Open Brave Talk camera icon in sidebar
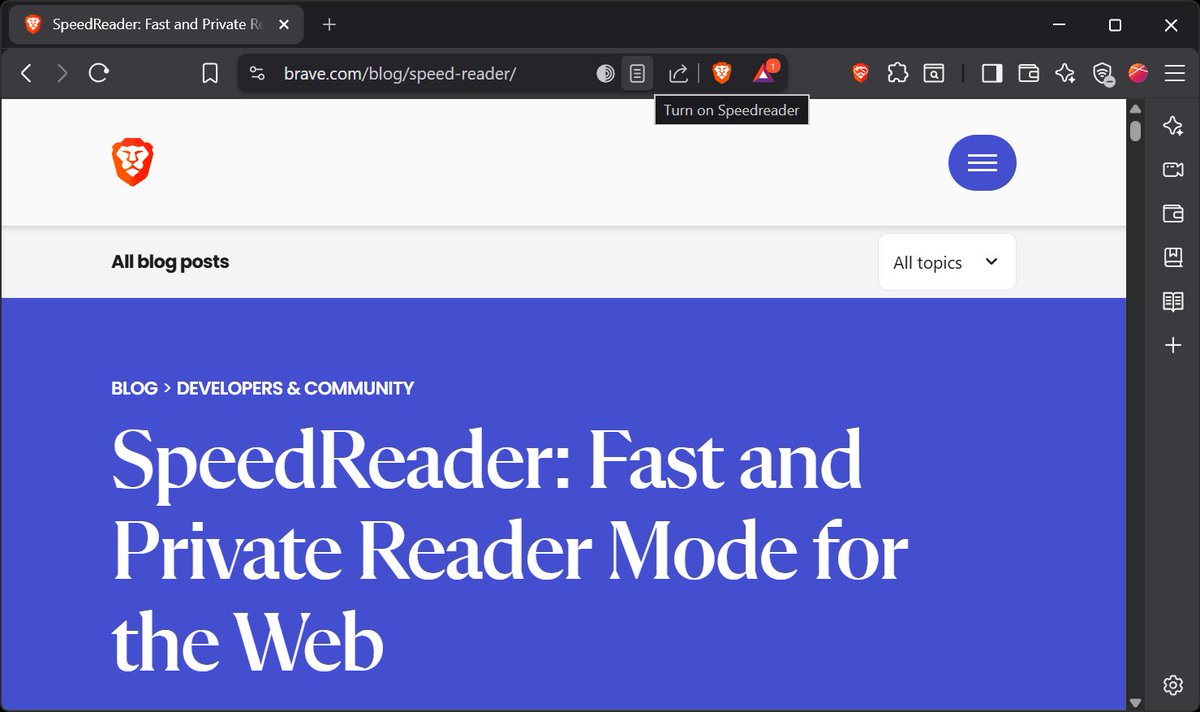Screen dimensions: 1200x712 click(x=1173, y=170)
